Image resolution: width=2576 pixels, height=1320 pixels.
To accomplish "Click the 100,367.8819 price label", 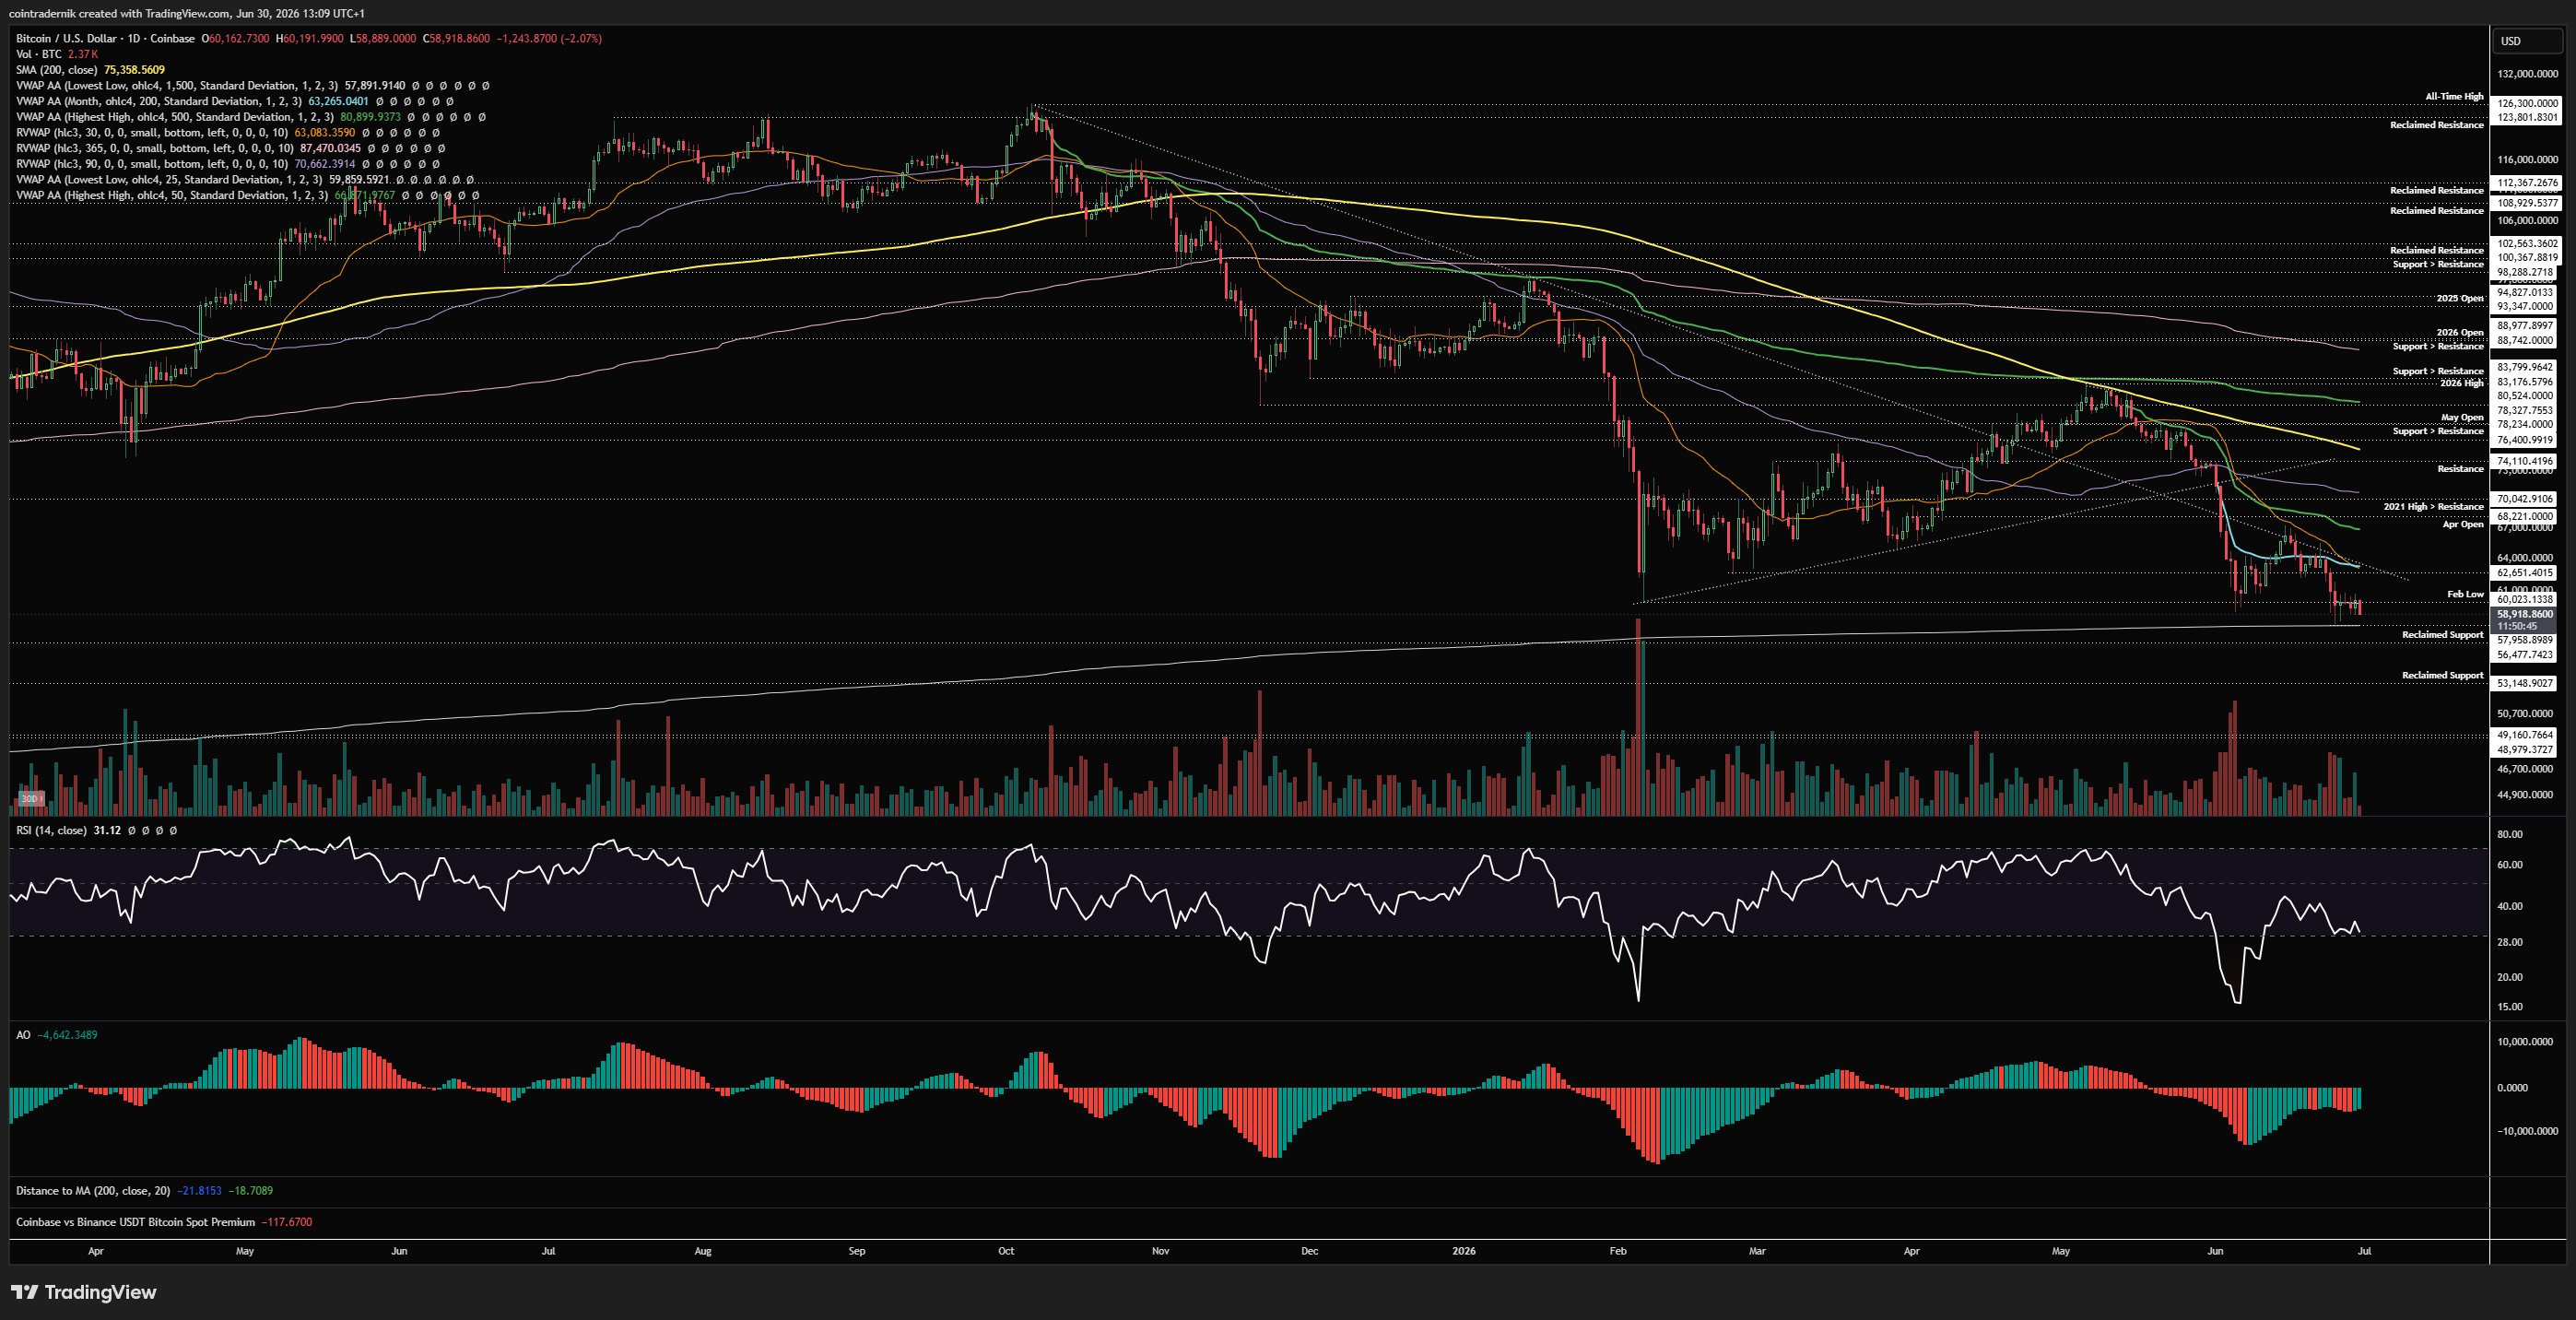I will (2528, 257).
